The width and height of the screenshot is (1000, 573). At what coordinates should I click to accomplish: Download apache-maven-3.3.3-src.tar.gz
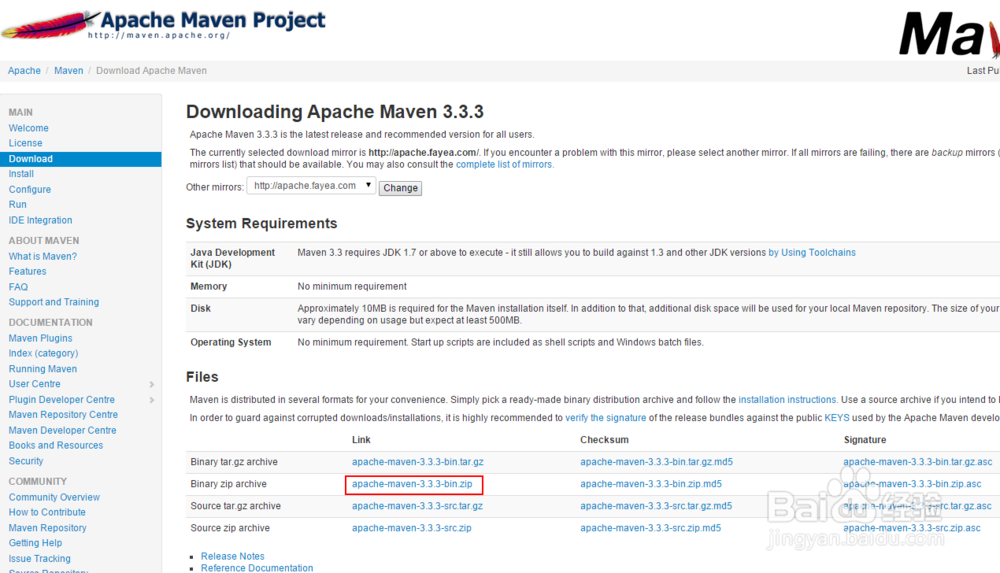click(x=417, y=506)
